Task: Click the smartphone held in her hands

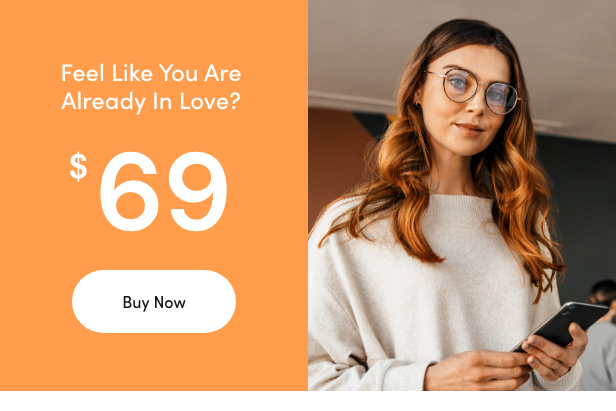Action: tap(562, 326)
